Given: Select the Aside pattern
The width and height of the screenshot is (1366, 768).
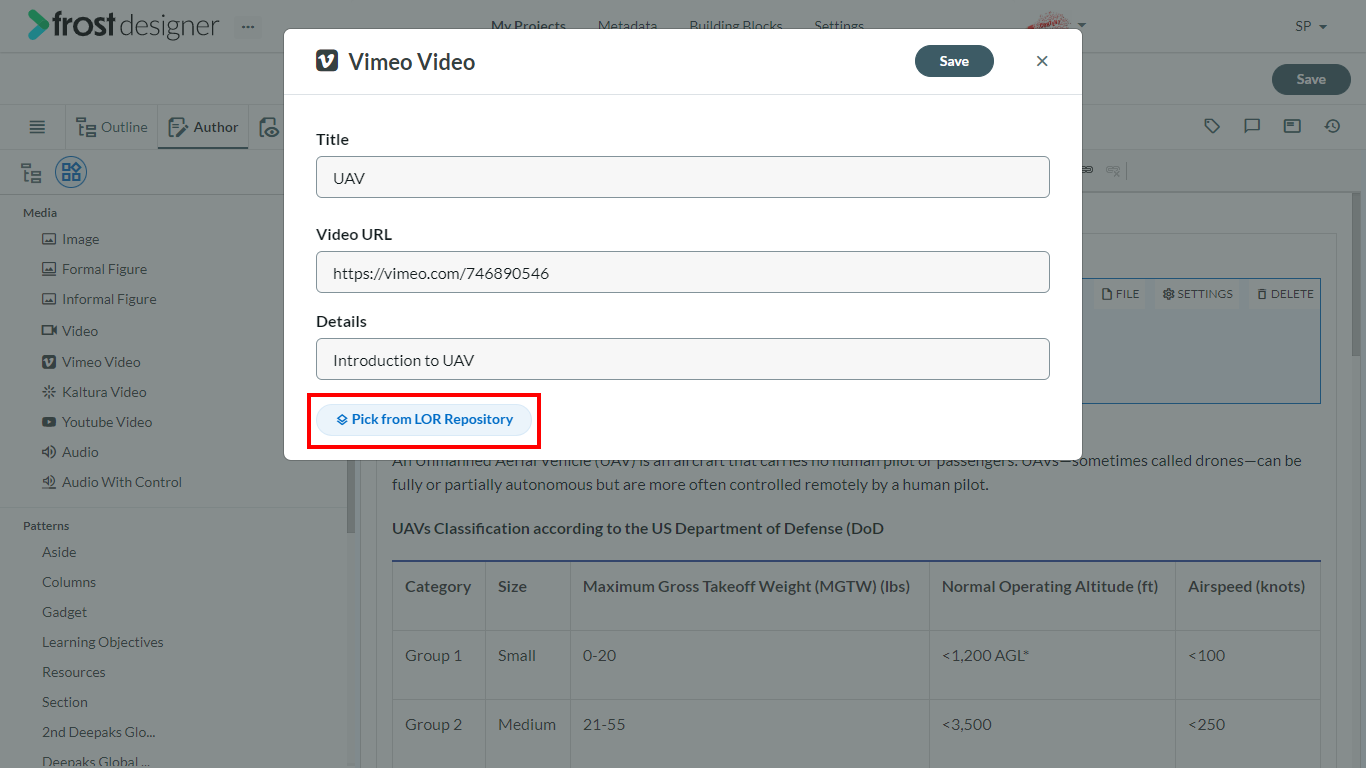Looking at the screenshot, I should pyautogui.click(x=59, y=552).
